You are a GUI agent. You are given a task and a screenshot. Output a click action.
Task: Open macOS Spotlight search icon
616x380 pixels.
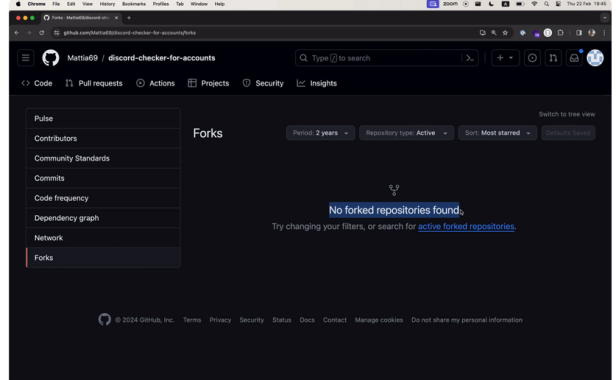tap(546, 4)
